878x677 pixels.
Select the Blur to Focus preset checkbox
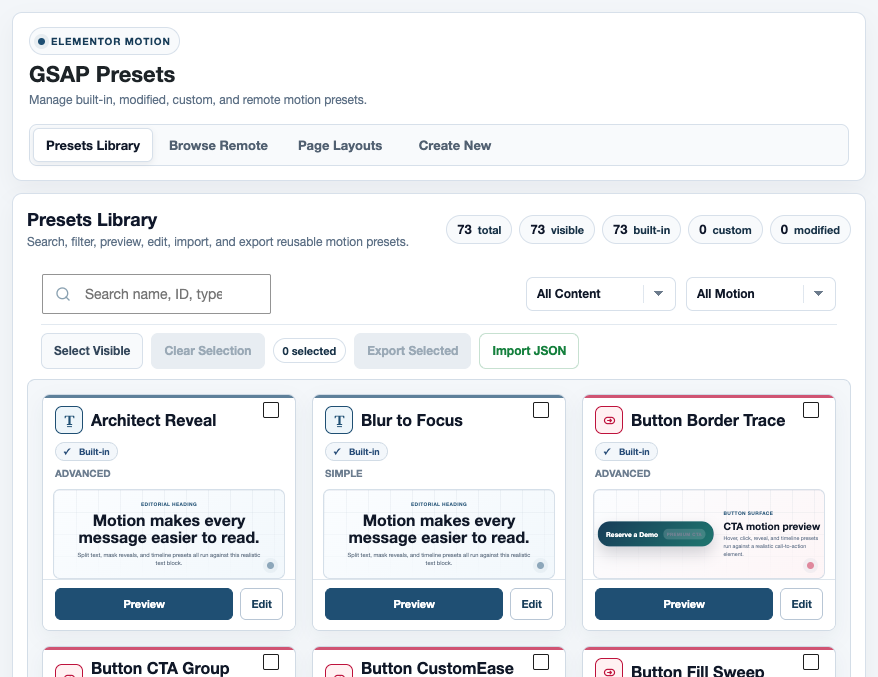541,410
